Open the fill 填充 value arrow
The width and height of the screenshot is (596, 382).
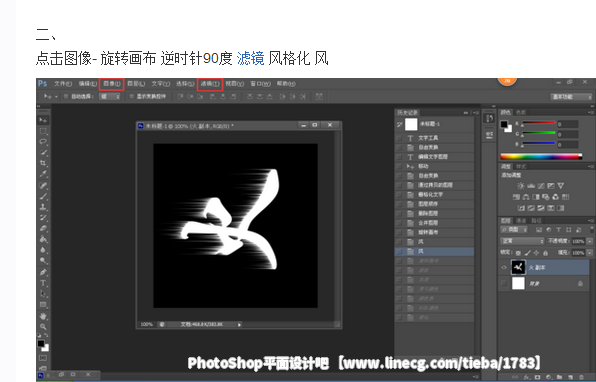pos(590,253)
